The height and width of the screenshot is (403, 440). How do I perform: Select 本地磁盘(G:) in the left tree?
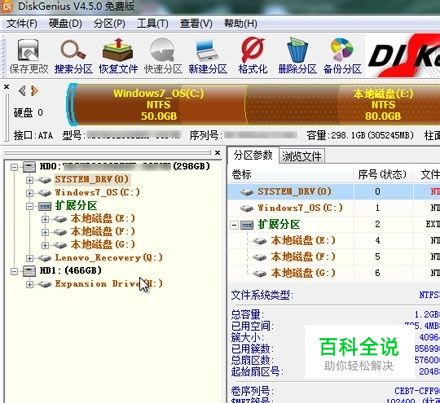click(x=103, y=245)
